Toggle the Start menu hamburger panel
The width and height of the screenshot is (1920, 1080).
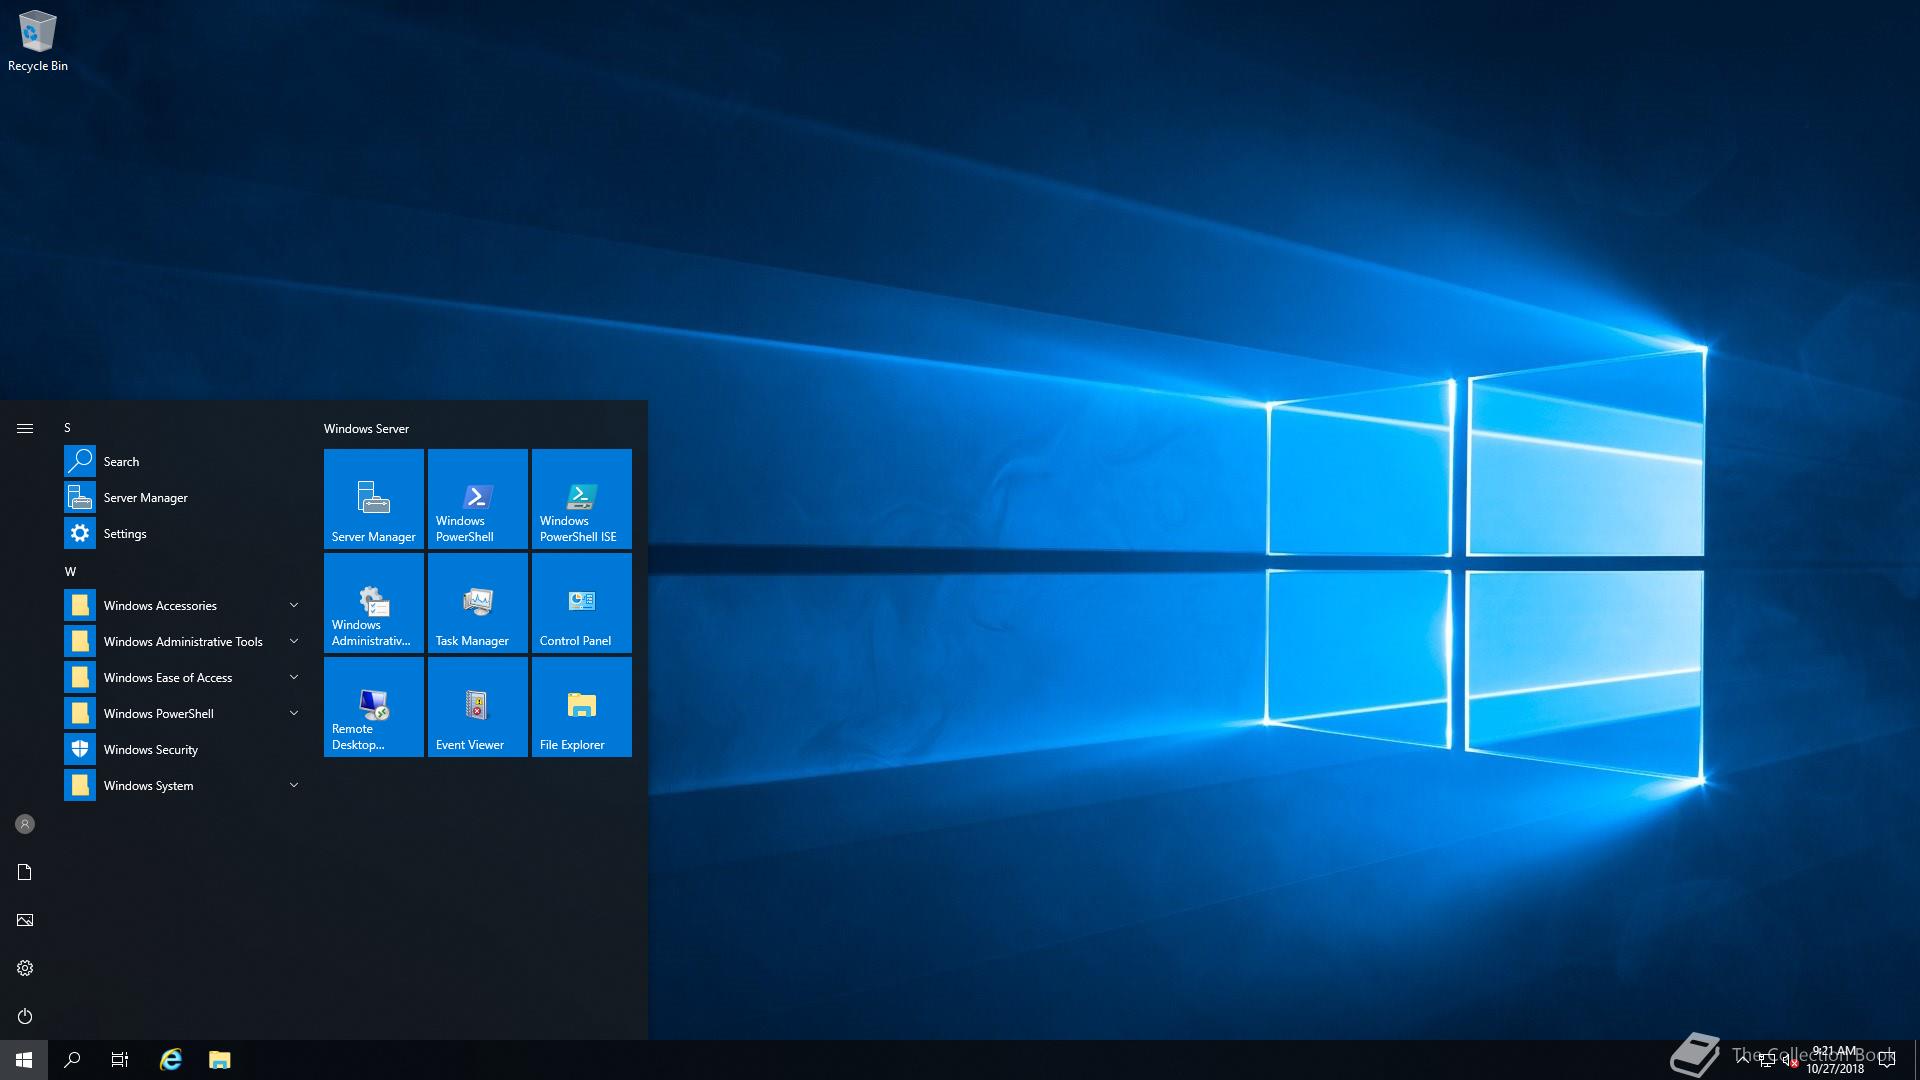[x=25, y=427]
